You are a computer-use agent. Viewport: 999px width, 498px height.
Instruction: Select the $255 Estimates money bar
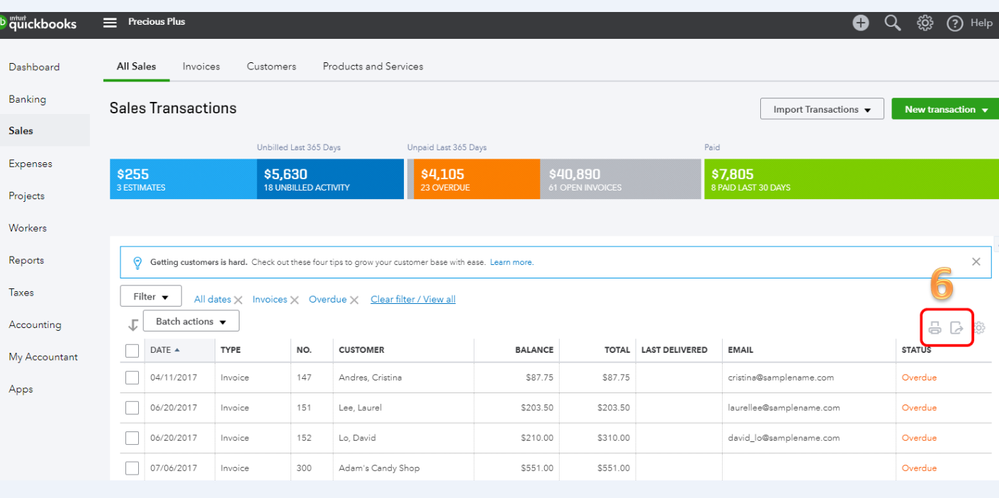click(183, 179)
